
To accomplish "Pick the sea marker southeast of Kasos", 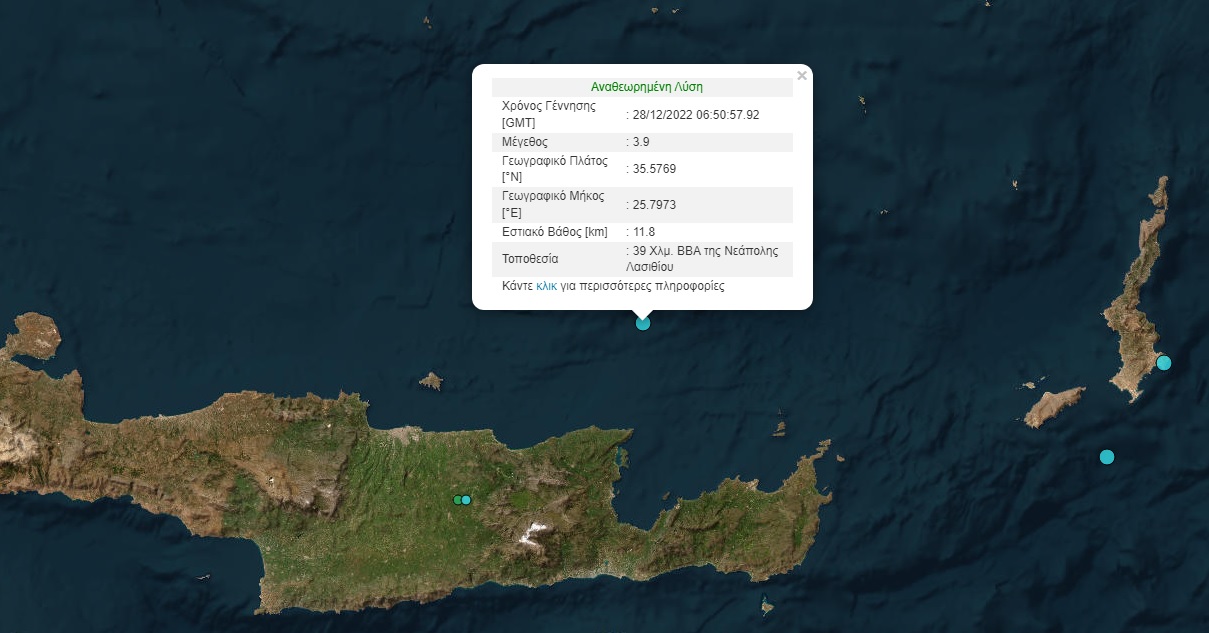I will point(1107,457).
